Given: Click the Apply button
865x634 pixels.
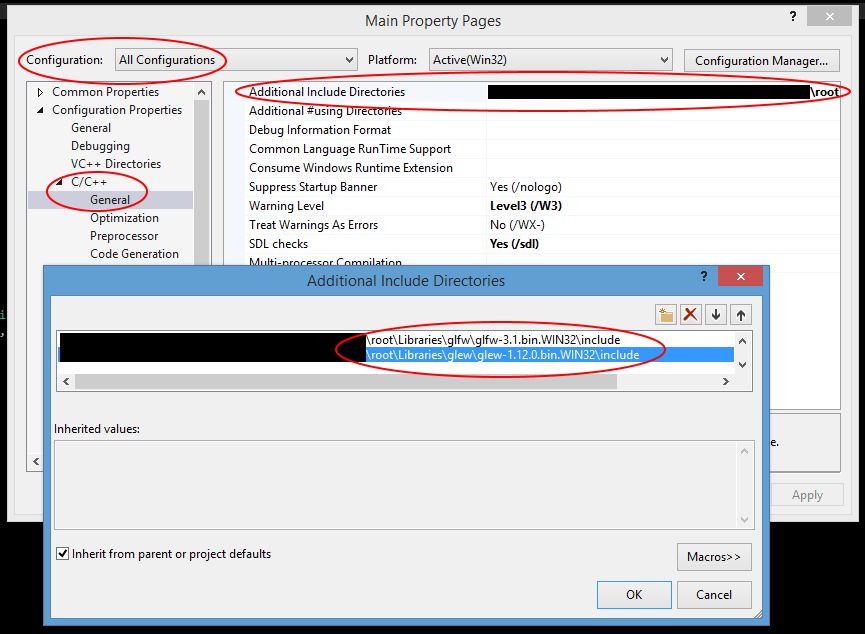Looking at the screenshot, I should click(807, 495).
